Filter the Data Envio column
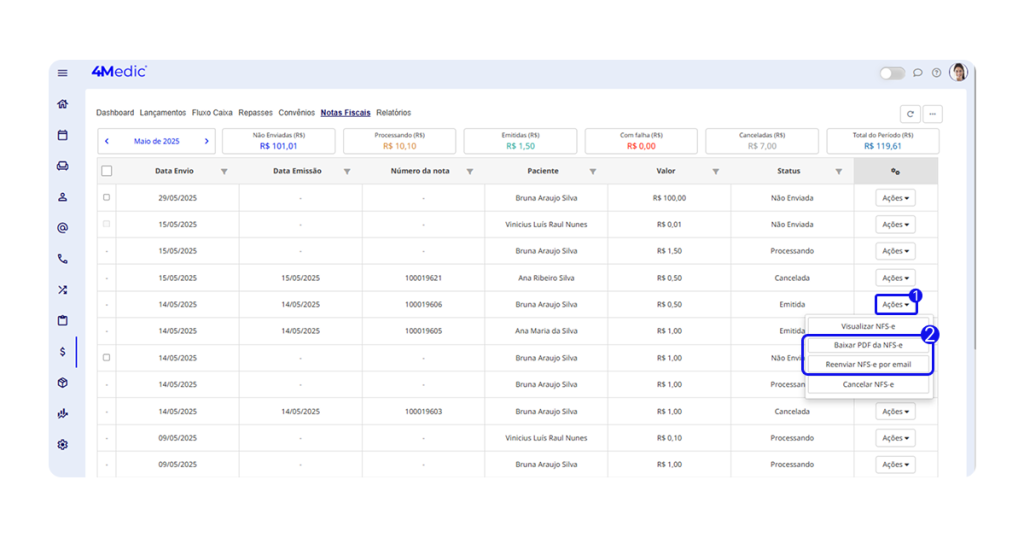Screen dimensions: 1024x538 (224, 172)
